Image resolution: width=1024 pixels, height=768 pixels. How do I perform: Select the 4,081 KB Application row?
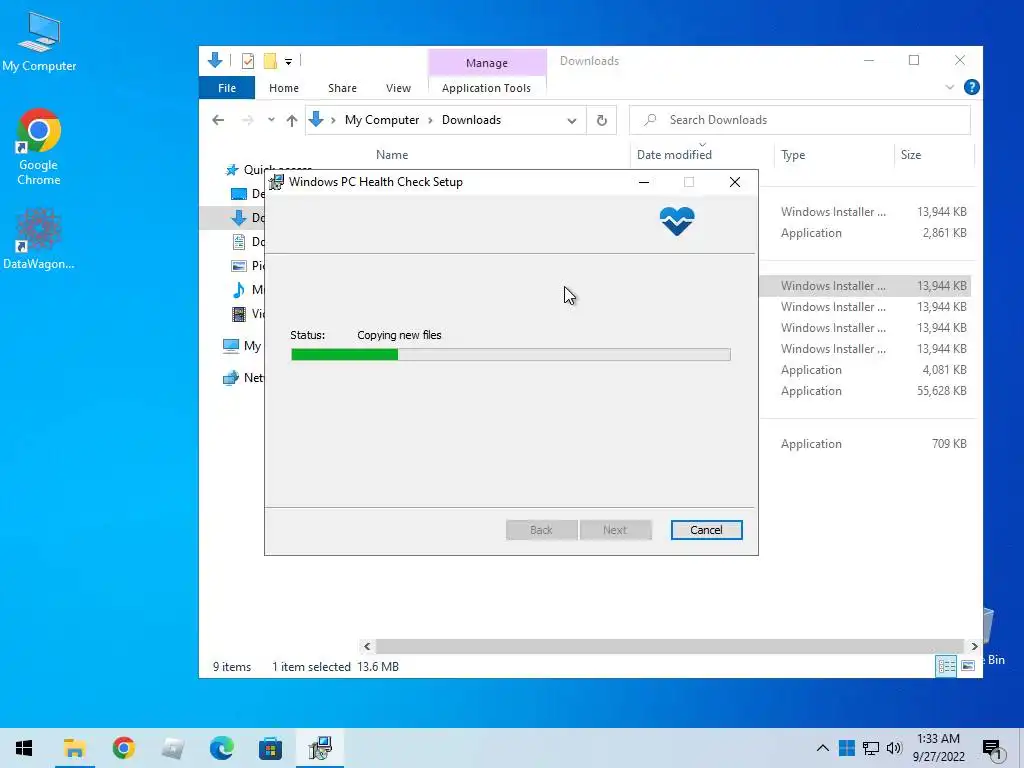click(x=865, y=370)
